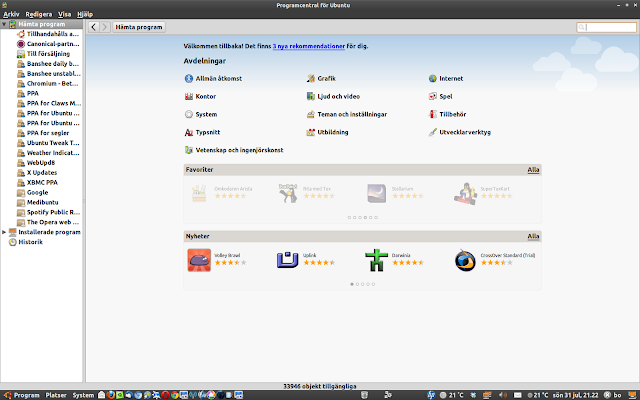Open the Platser menu in panel
Screen dimensions: 640x400
pyautogui.click(x=56, y=395)
